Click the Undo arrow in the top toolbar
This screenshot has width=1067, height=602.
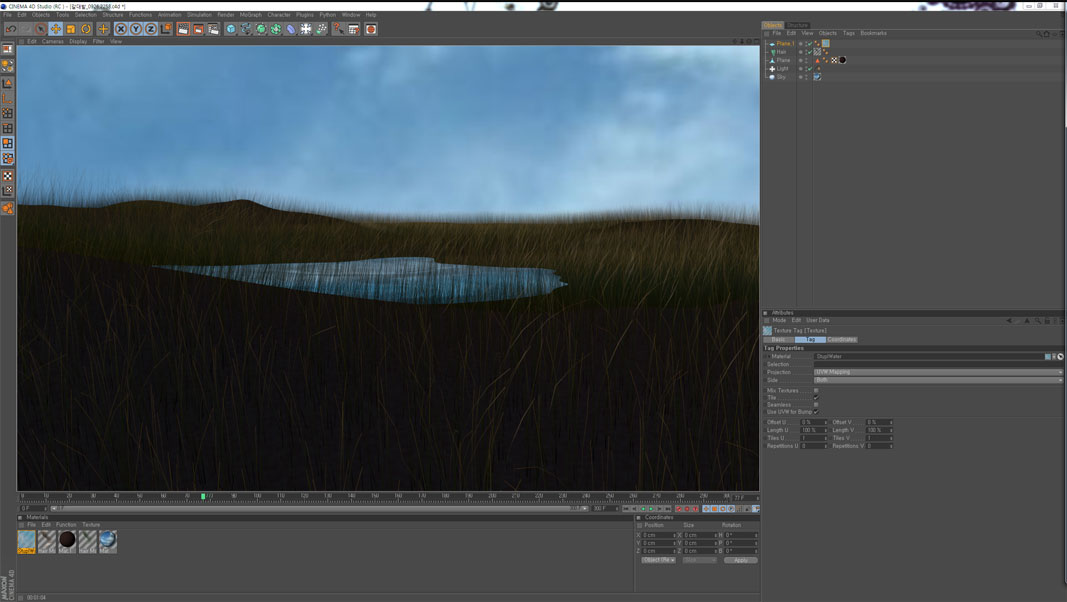(11, 29)
